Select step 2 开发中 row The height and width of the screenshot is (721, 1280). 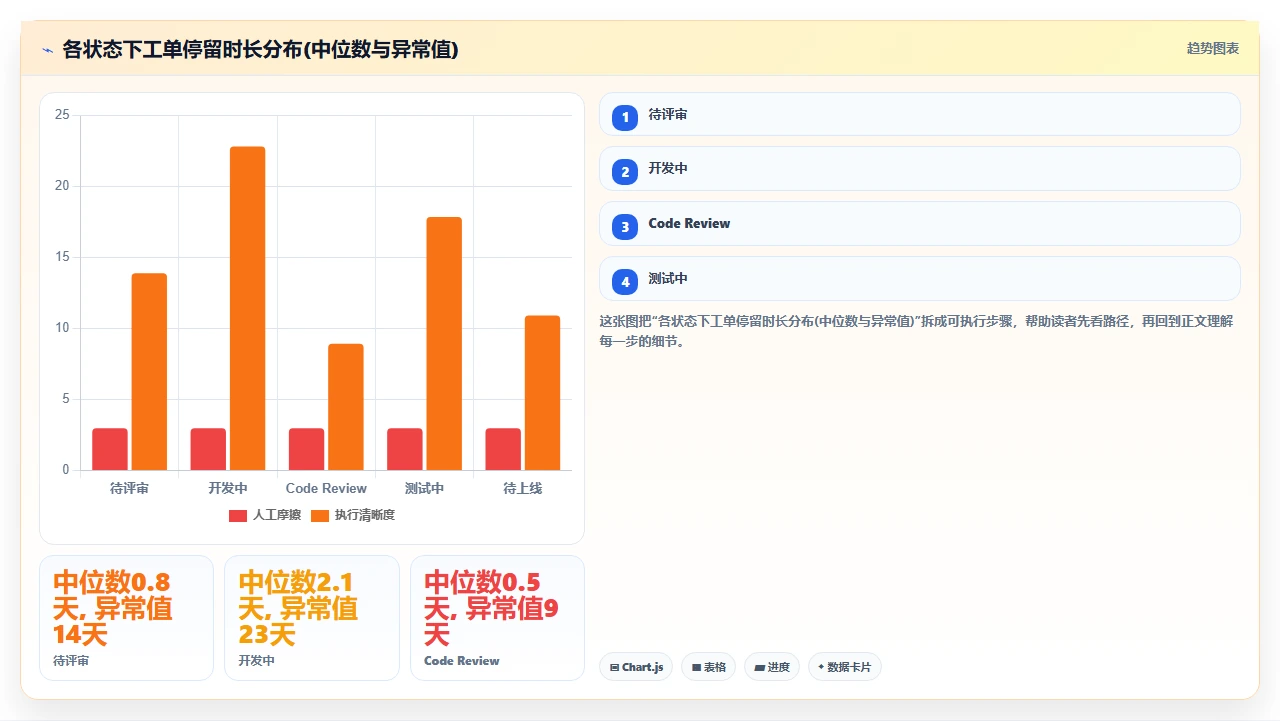point(920,169)
